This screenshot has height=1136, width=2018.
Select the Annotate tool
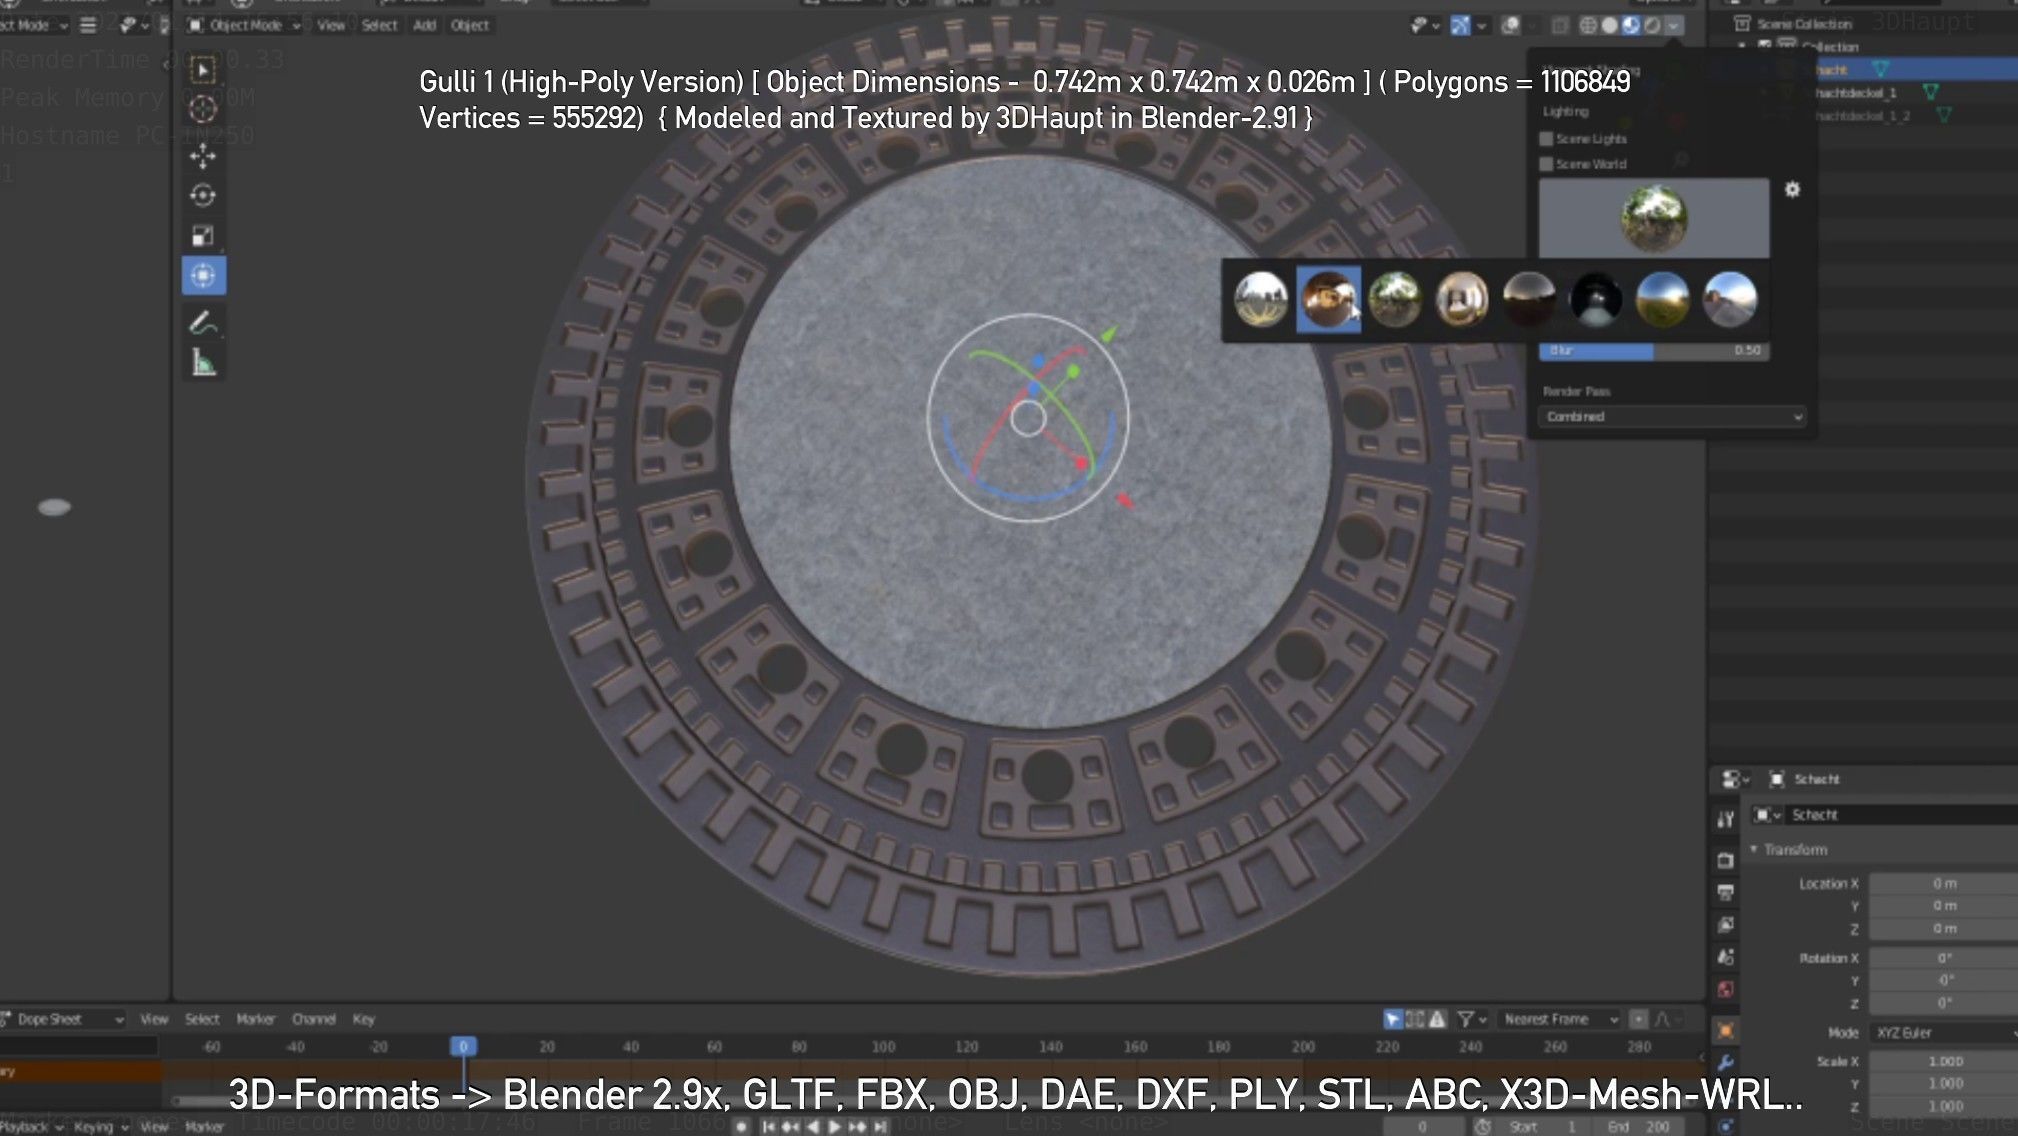pos(203,323)
